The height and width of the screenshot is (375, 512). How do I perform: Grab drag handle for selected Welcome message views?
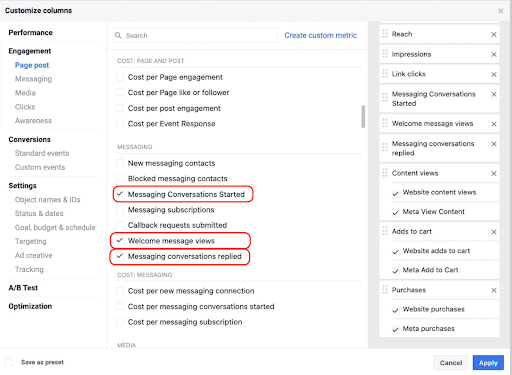(385, 123)
